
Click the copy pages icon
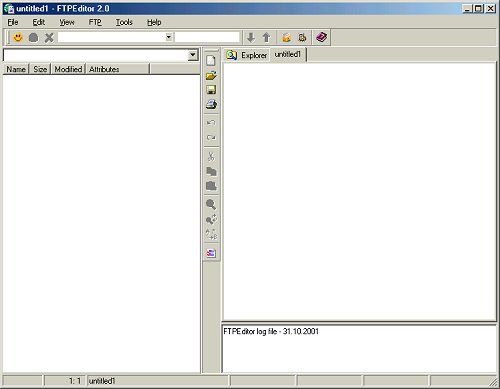(x=211, y=171)
